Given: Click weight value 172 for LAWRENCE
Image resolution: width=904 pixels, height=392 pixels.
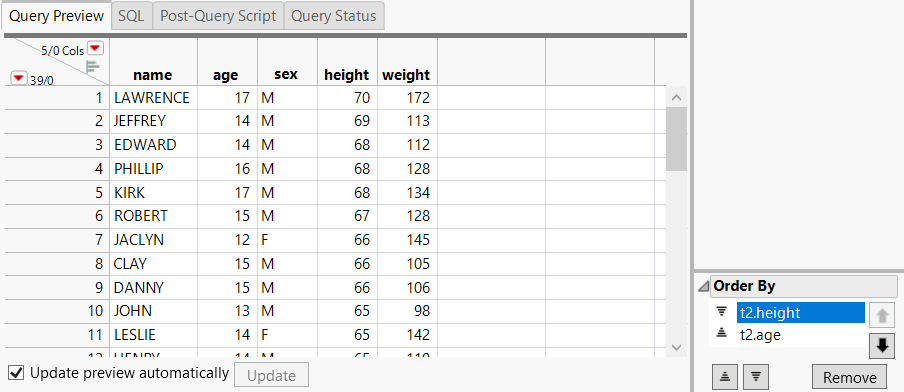Looking at the screenshot, I should pyautogui.click(x=407, y=98).
